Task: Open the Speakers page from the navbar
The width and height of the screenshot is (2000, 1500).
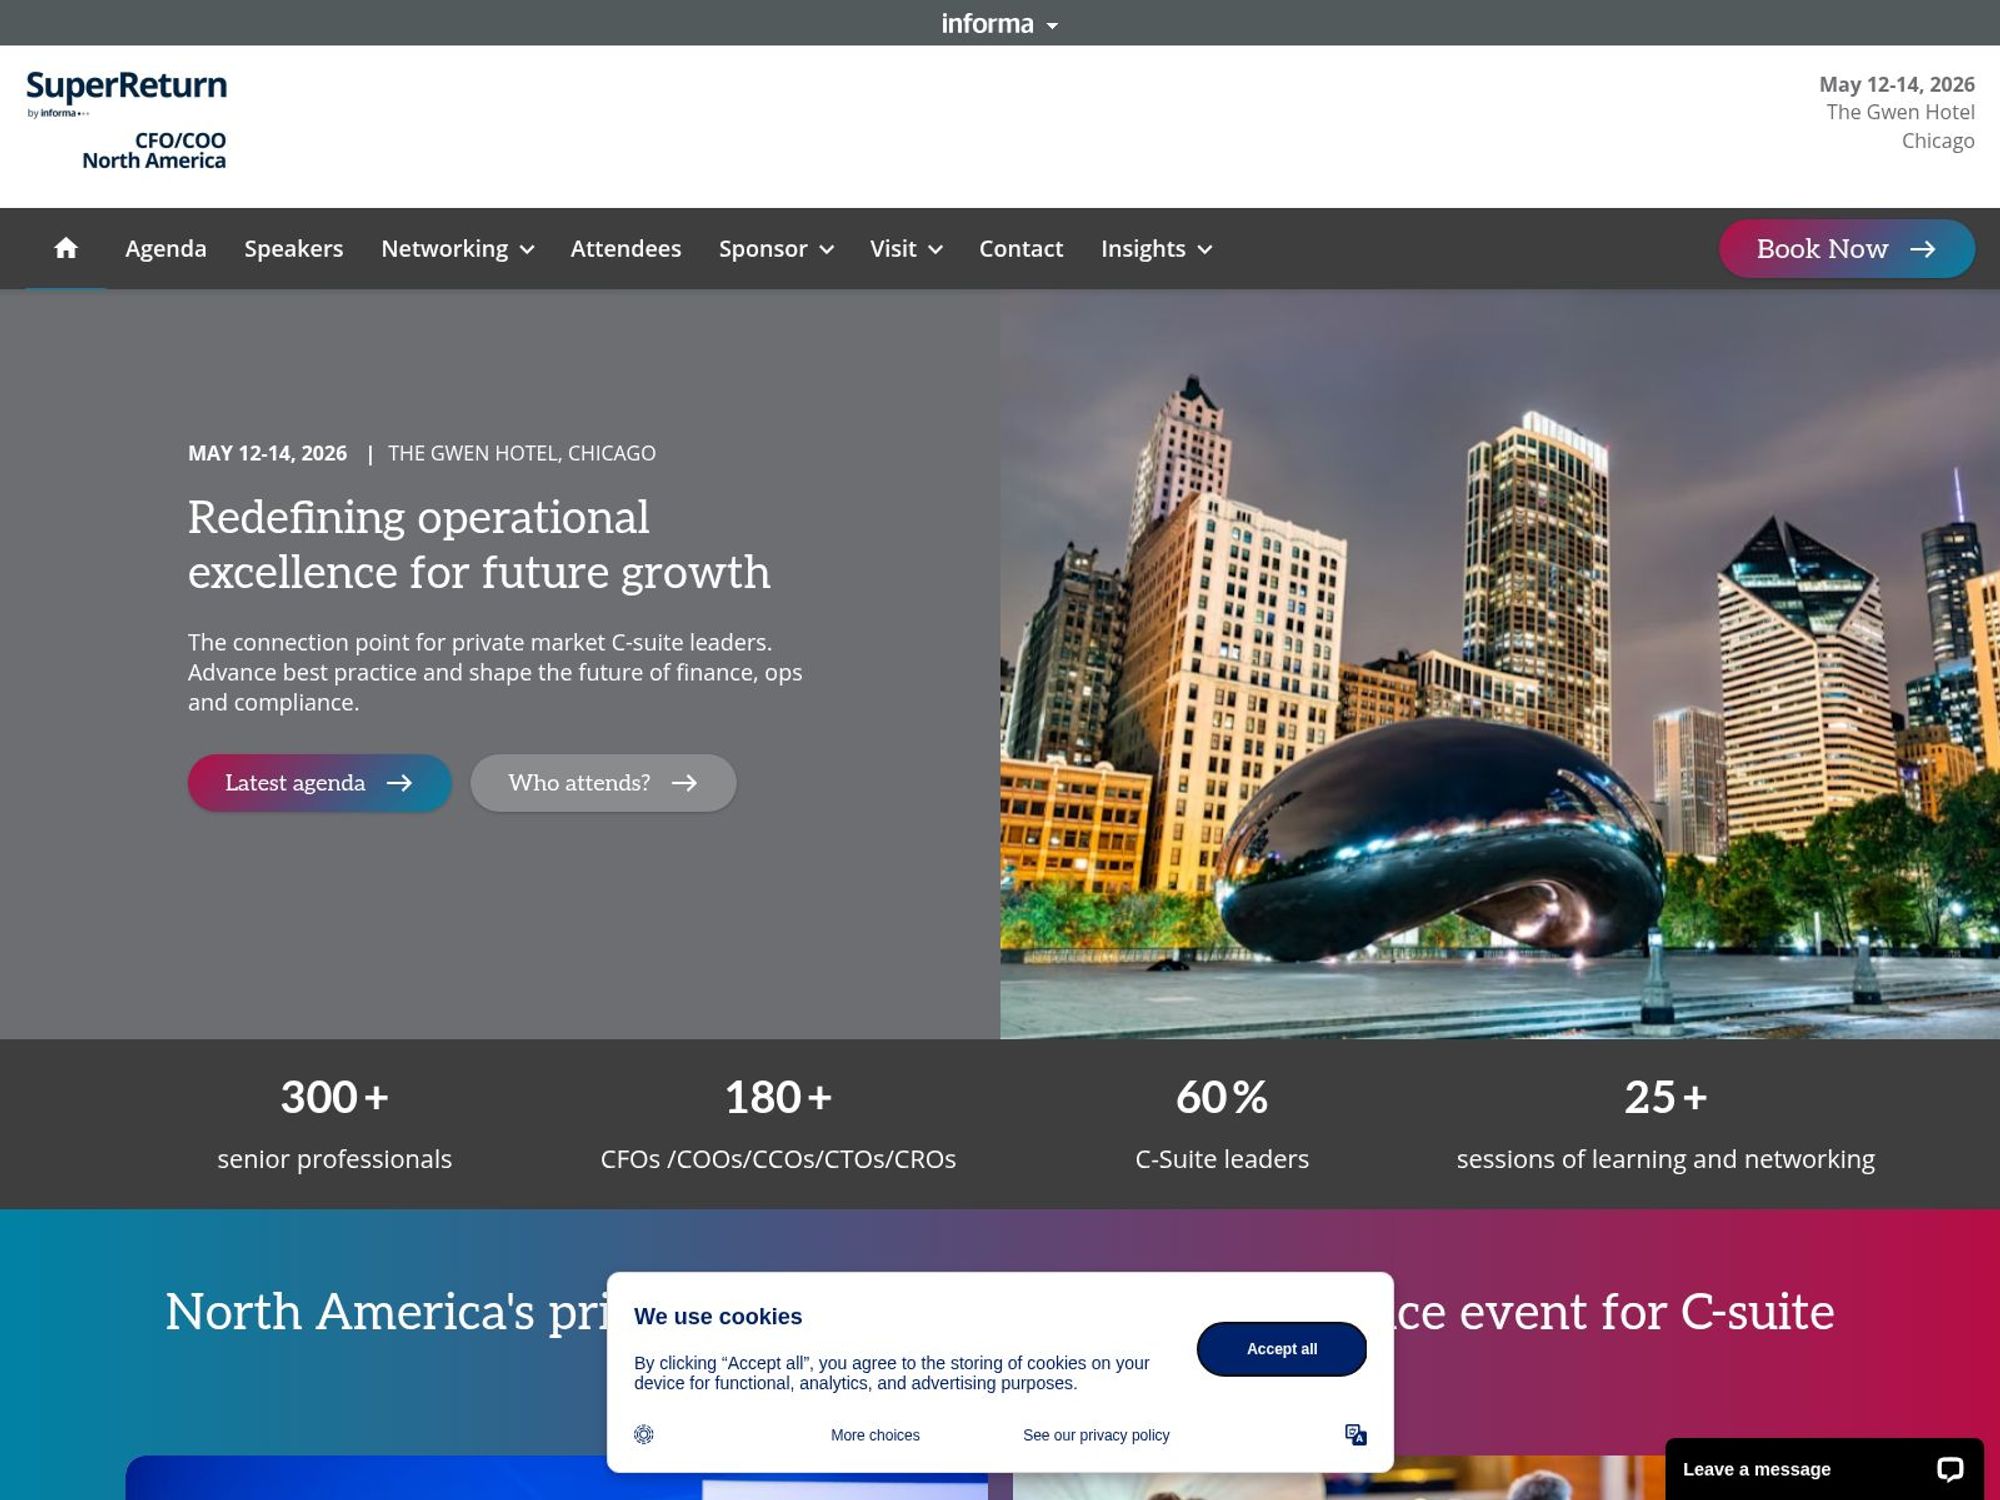Action: click(294, 248)
